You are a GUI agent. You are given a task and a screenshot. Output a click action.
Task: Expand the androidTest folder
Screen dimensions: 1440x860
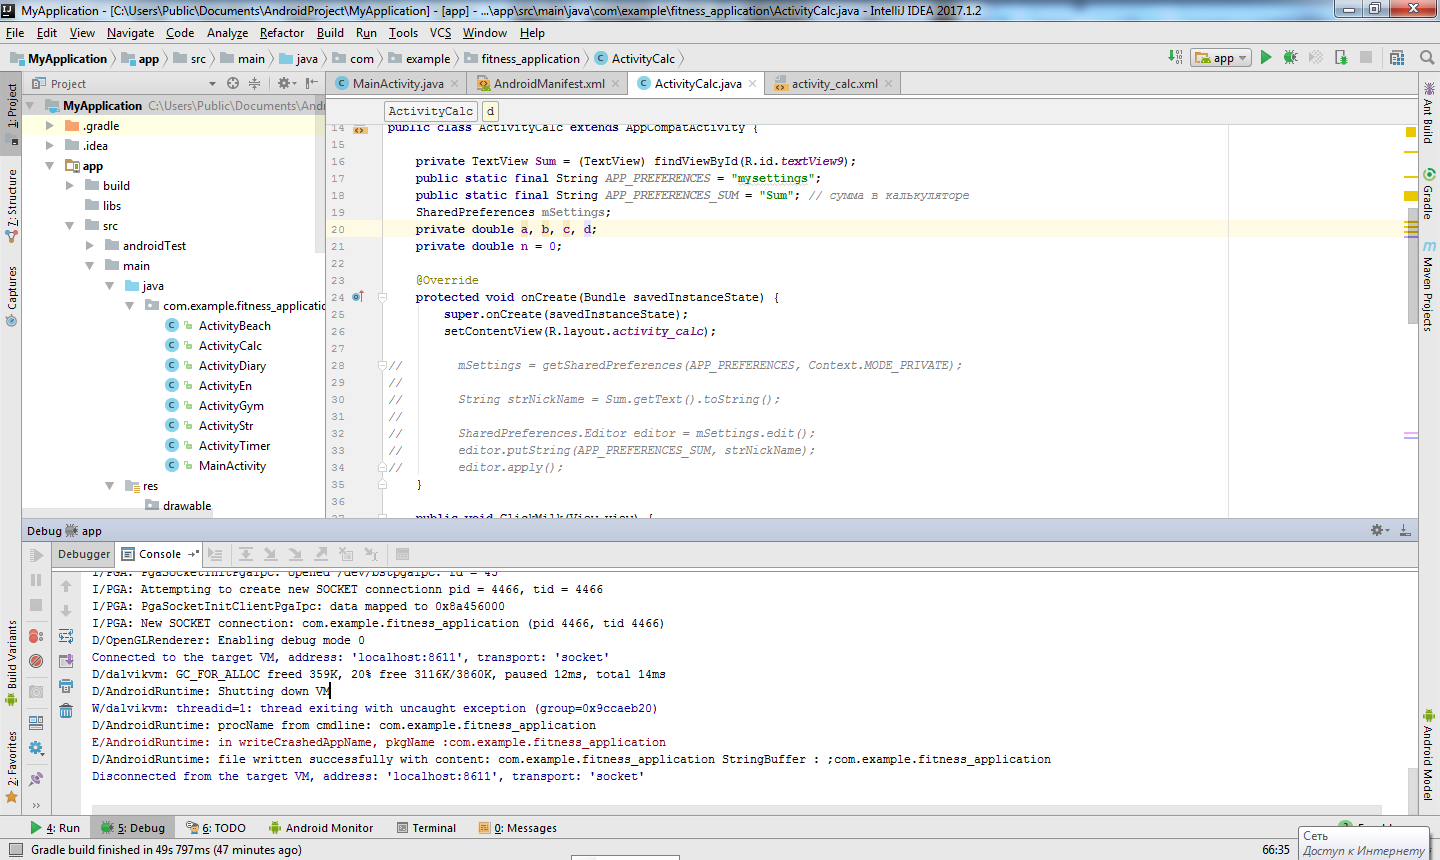90,246
